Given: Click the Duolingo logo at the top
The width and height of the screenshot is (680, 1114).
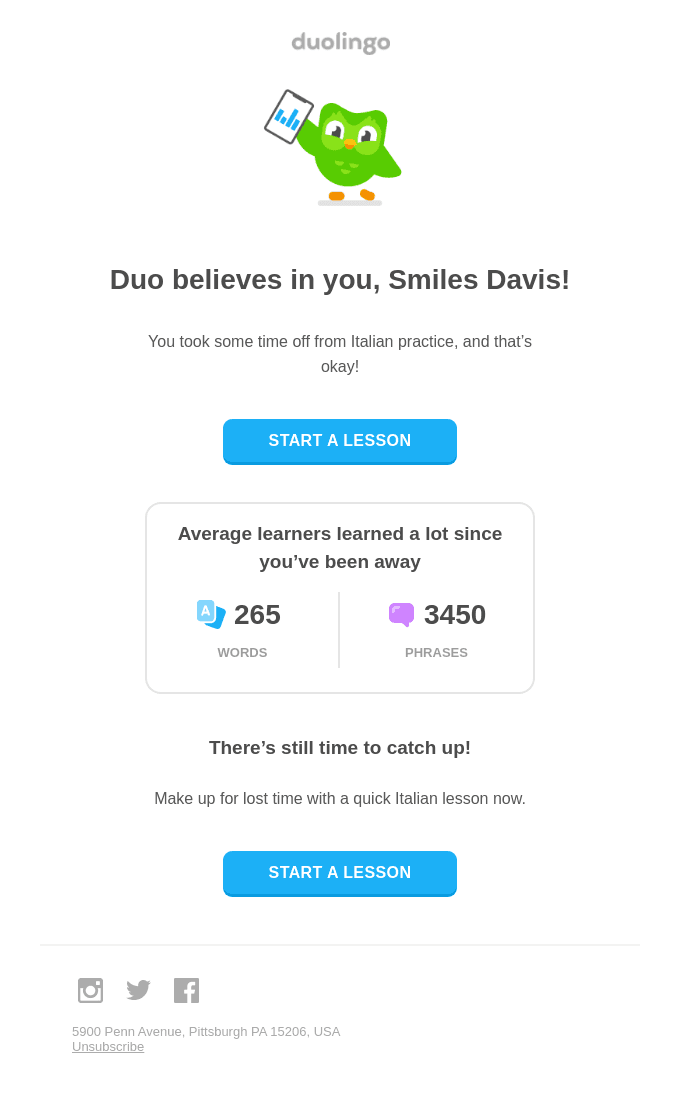Looking at the screenshot, I should [340, 43].
